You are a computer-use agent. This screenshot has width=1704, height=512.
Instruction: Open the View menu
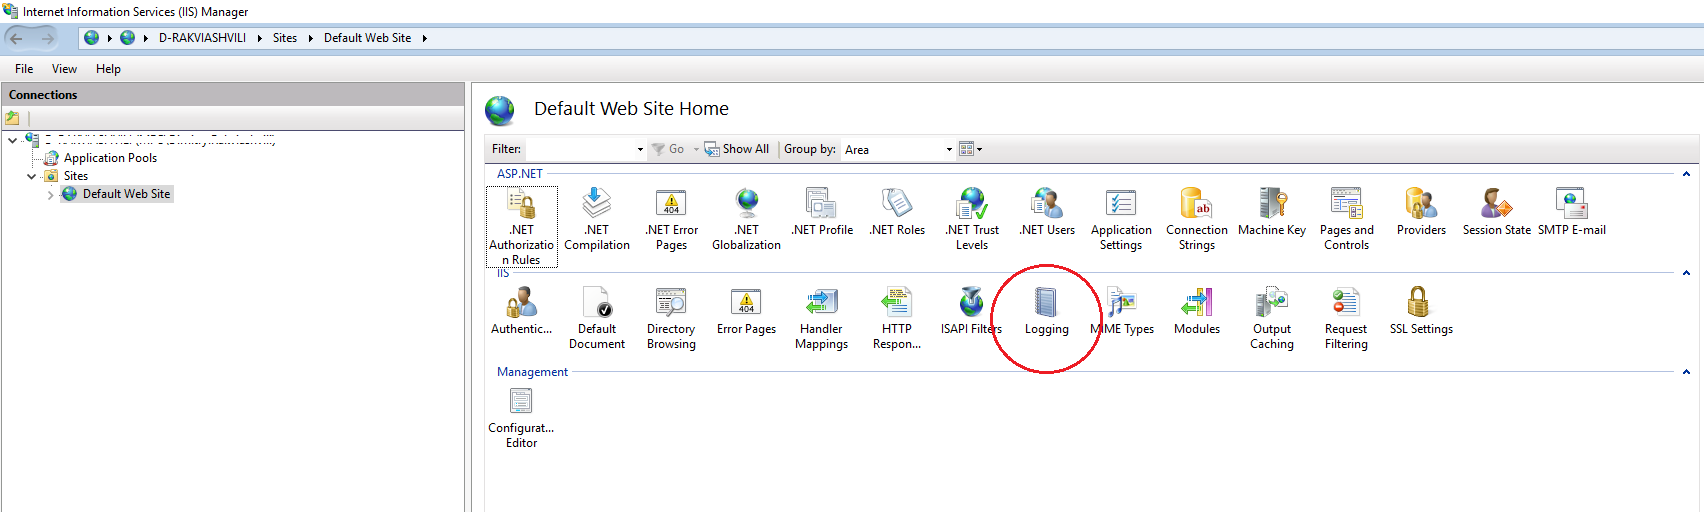(64, 69)
